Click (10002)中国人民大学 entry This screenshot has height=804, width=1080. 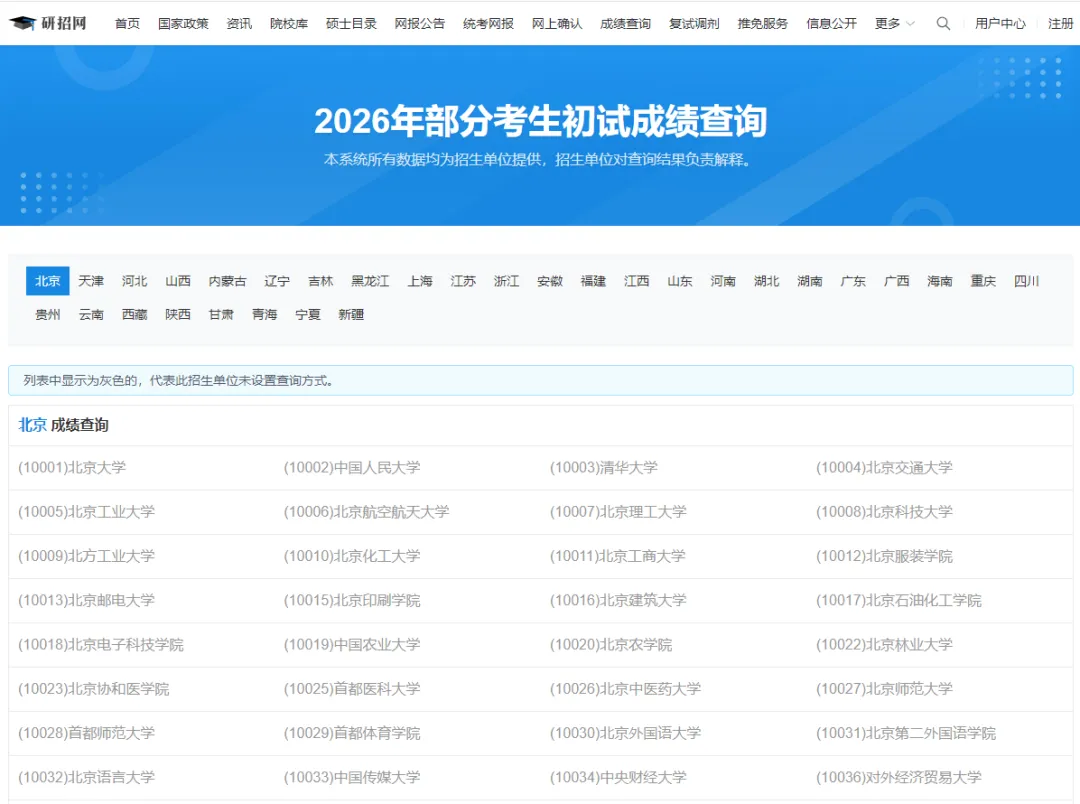352,467
